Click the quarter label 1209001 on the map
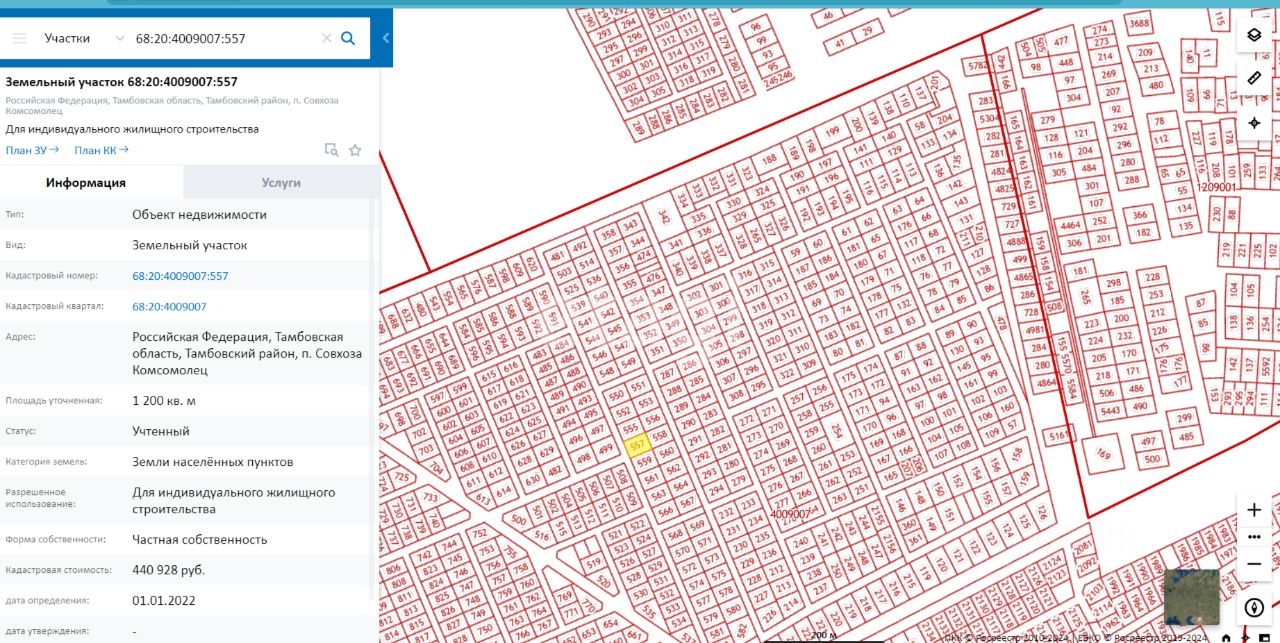The width and height of the screenshot is (1280, 643). point(1217,187)
